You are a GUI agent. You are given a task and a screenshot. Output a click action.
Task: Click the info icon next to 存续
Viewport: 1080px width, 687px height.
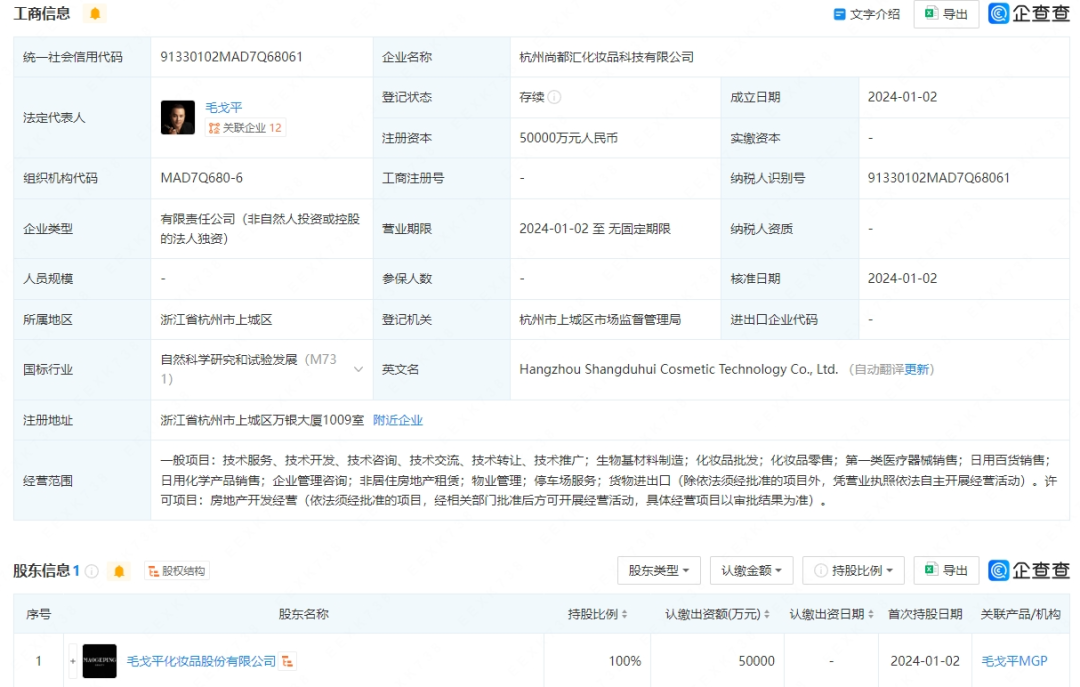[x=554, y=97]
